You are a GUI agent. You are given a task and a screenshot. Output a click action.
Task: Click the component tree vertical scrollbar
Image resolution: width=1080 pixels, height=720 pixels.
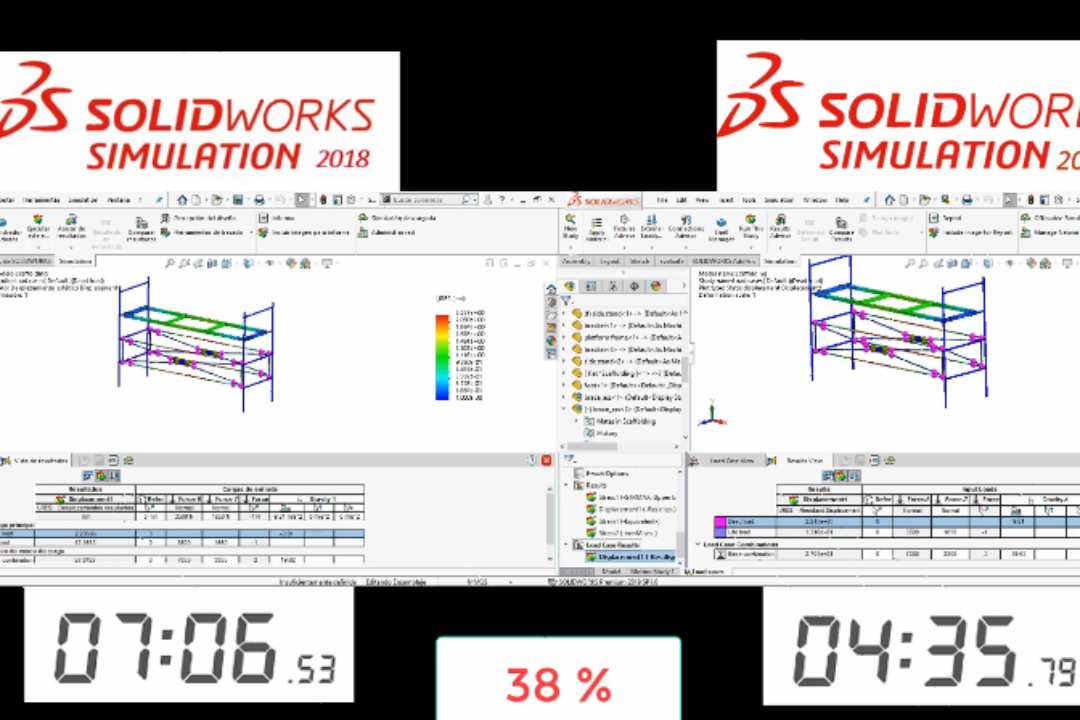(685, 369)
